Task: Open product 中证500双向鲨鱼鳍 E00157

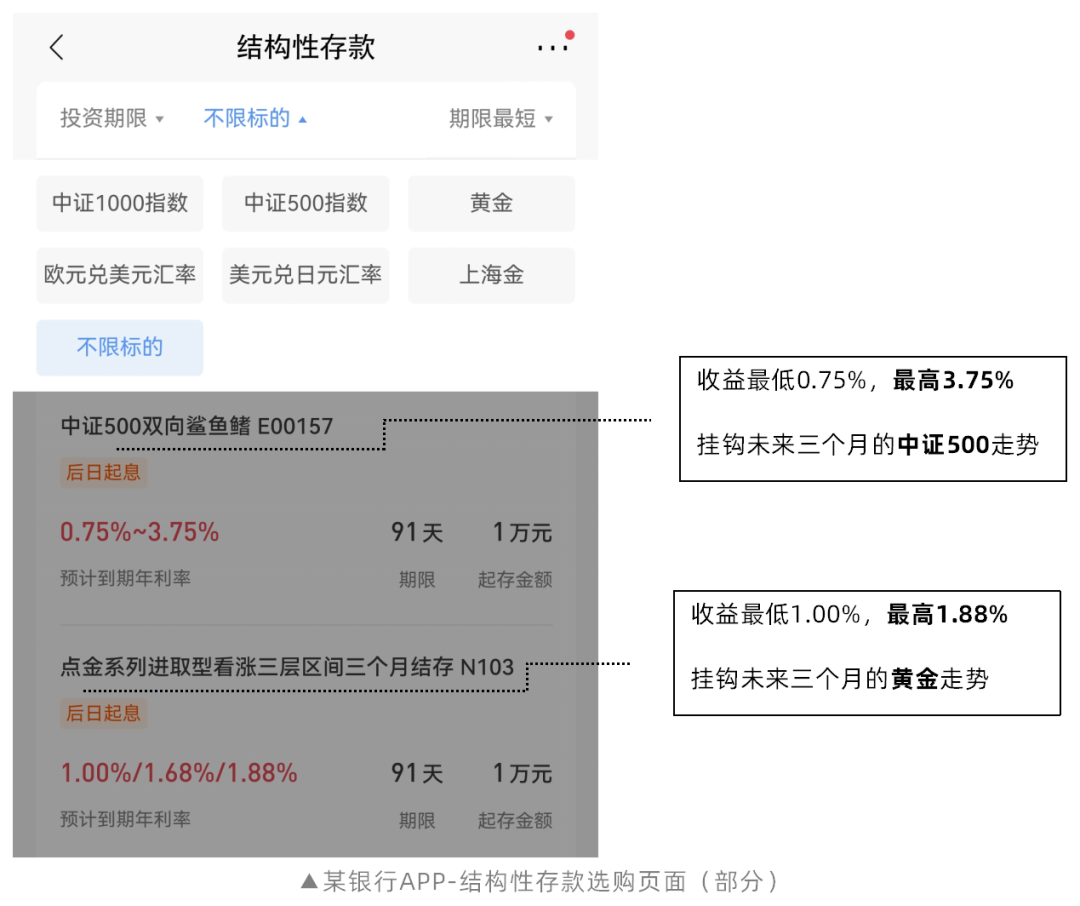Action: (197, 426)
